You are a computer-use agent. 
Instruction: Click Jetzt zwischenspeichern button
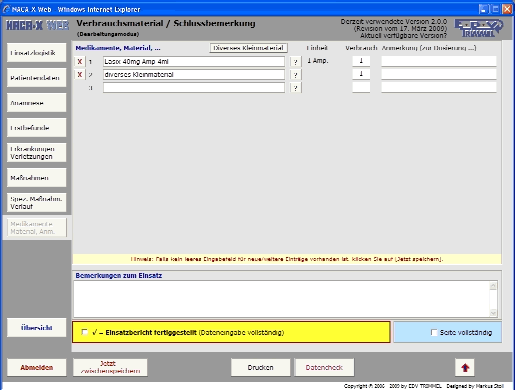click(110, 367)
